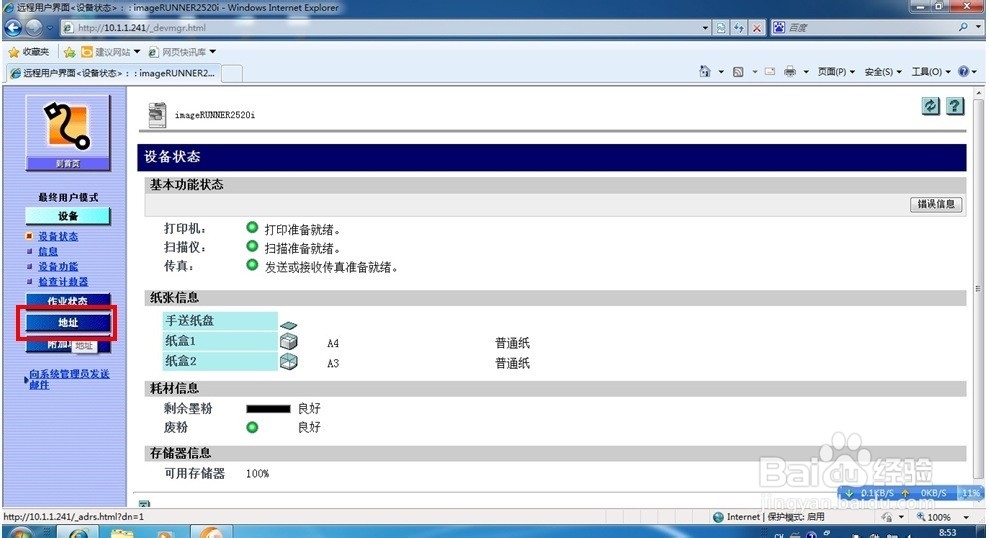
Task: Click the green 扫描仪 status indicator
Action: [x=252, y=246]
